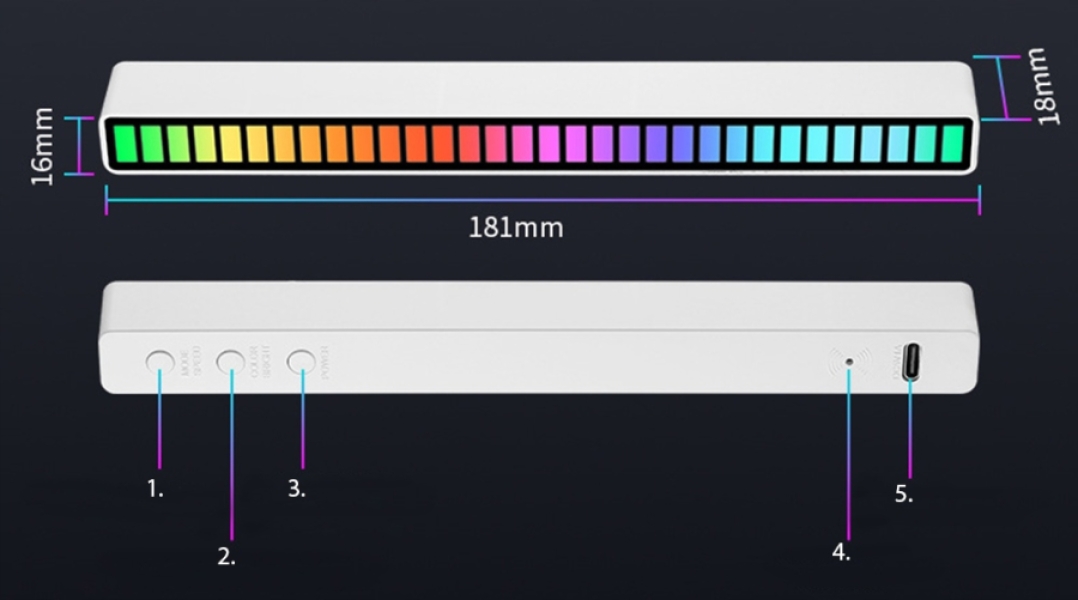Viewport: 1078px width, 600px height.
Task: Click the callout number 4 label
Action: (841, 552)
